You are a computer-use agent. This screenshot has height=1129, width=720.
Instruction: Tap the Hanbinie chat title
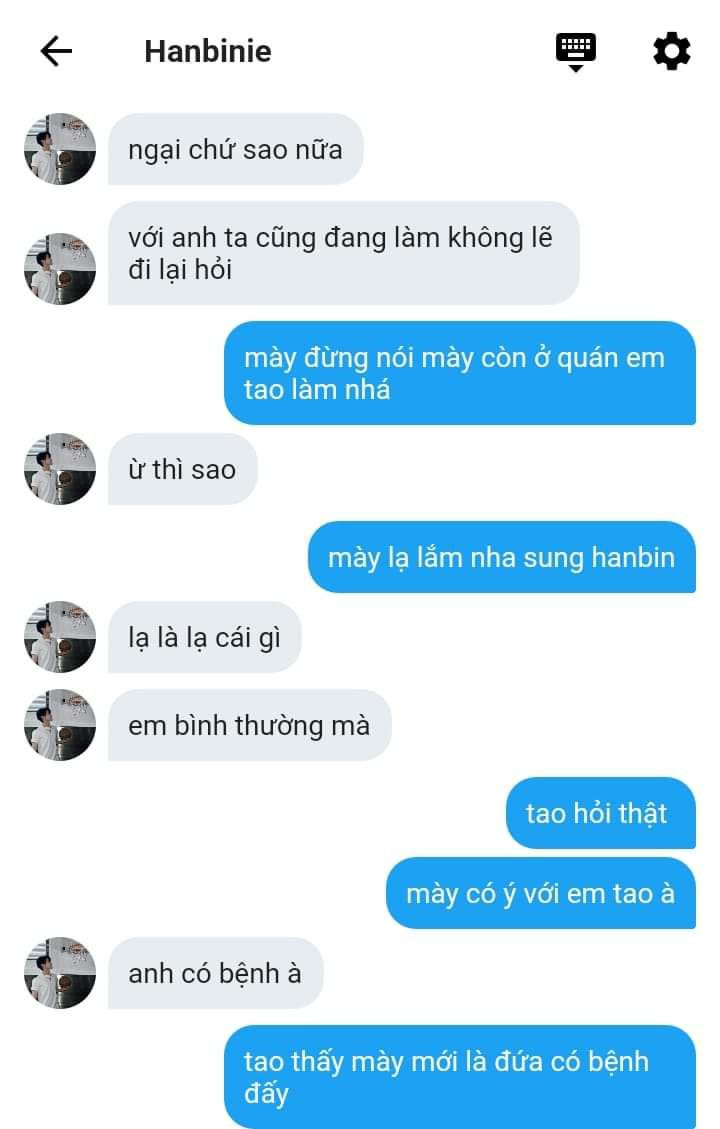208,52
